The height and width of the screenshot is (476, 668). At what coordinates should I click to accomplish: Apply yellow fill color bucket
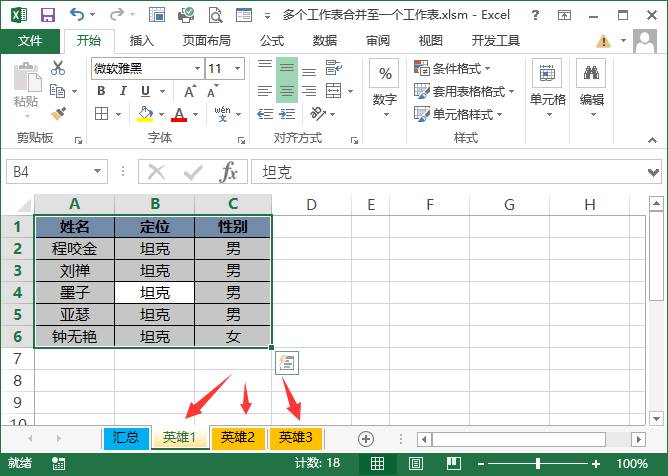tap(145, 114)
